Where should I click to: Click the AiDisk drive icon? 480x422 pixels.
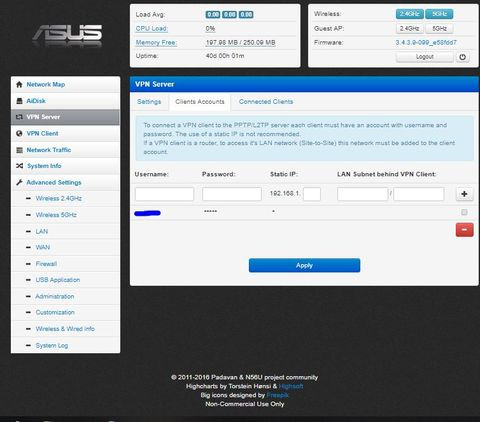click(x=19, y=101)
